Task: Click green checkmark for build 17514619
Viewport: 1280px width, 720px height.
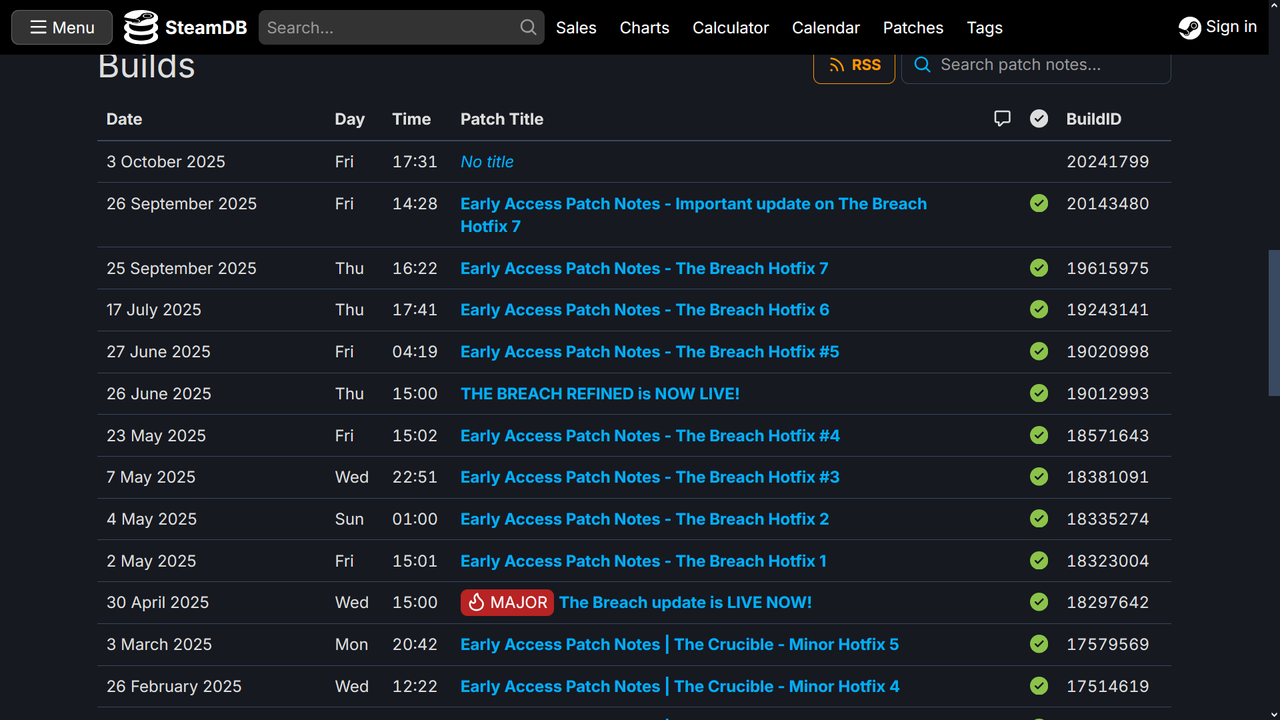Action: tap(1039, 686)
